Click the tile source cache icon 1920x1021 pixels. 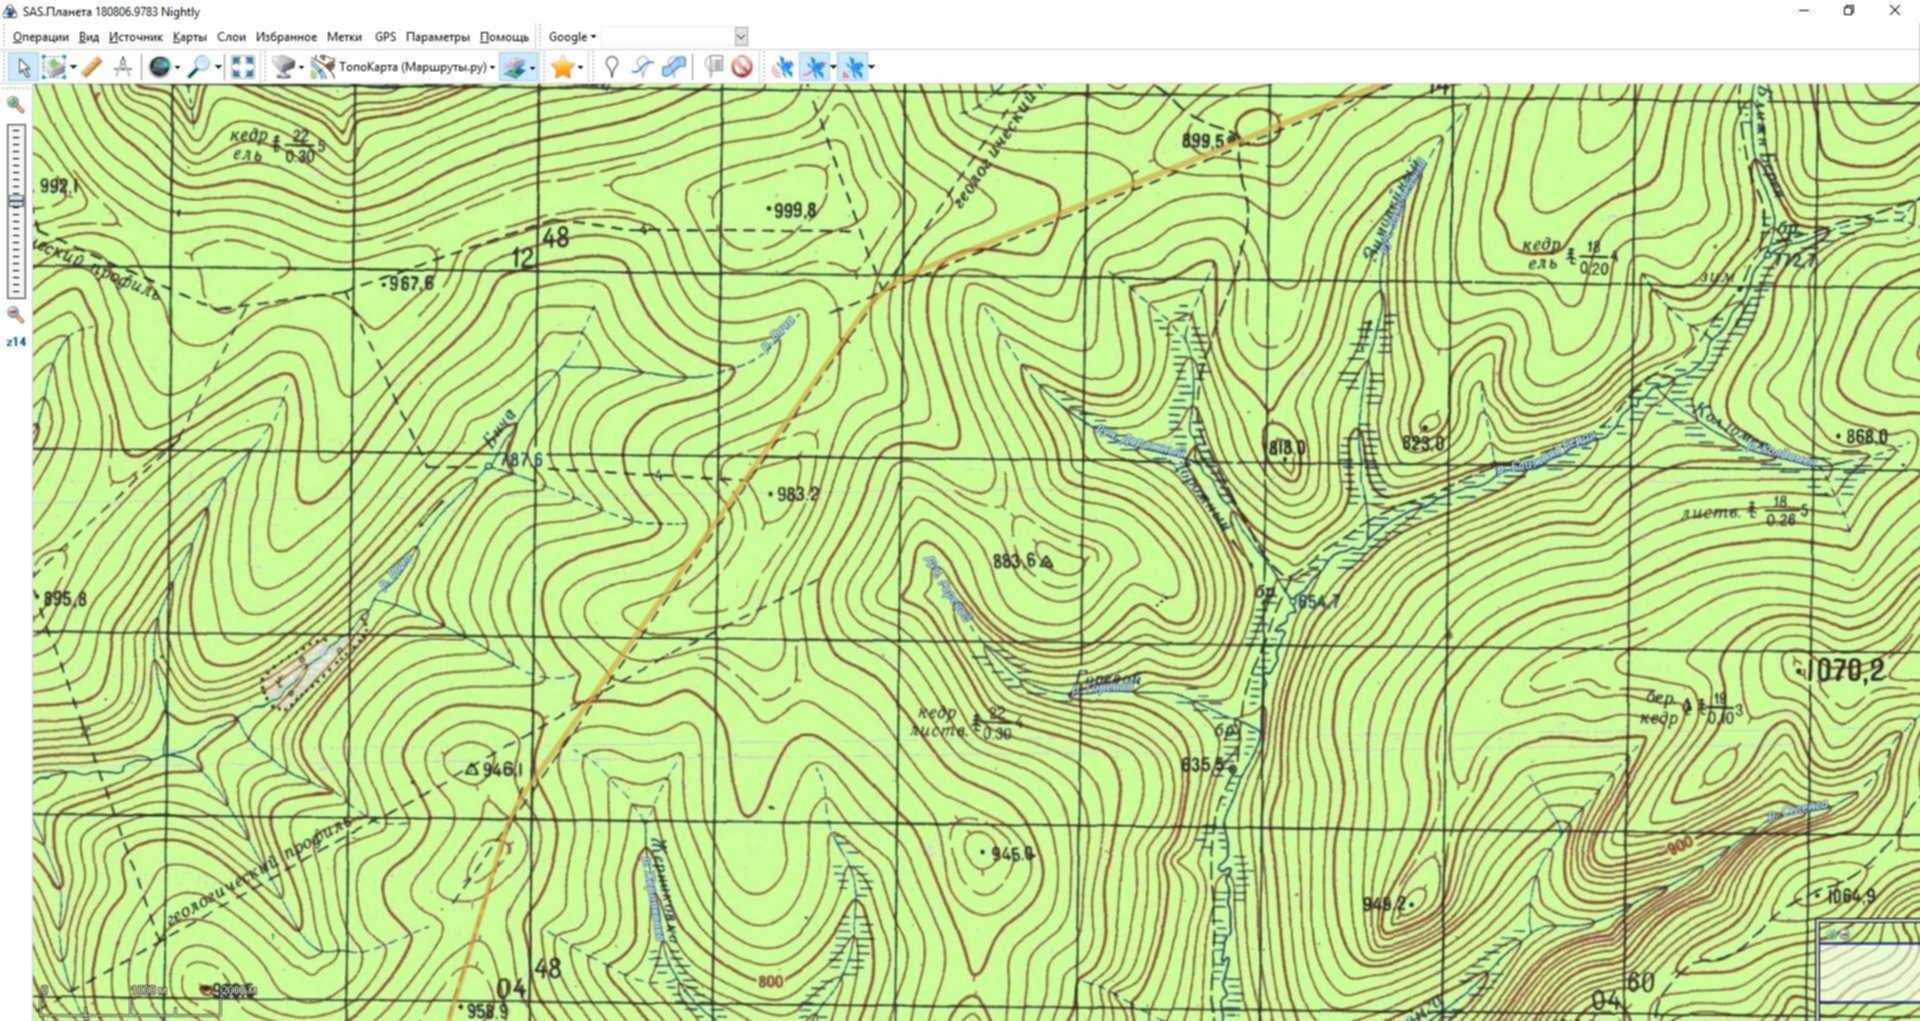pyautogui.click(x=284, y=67)
